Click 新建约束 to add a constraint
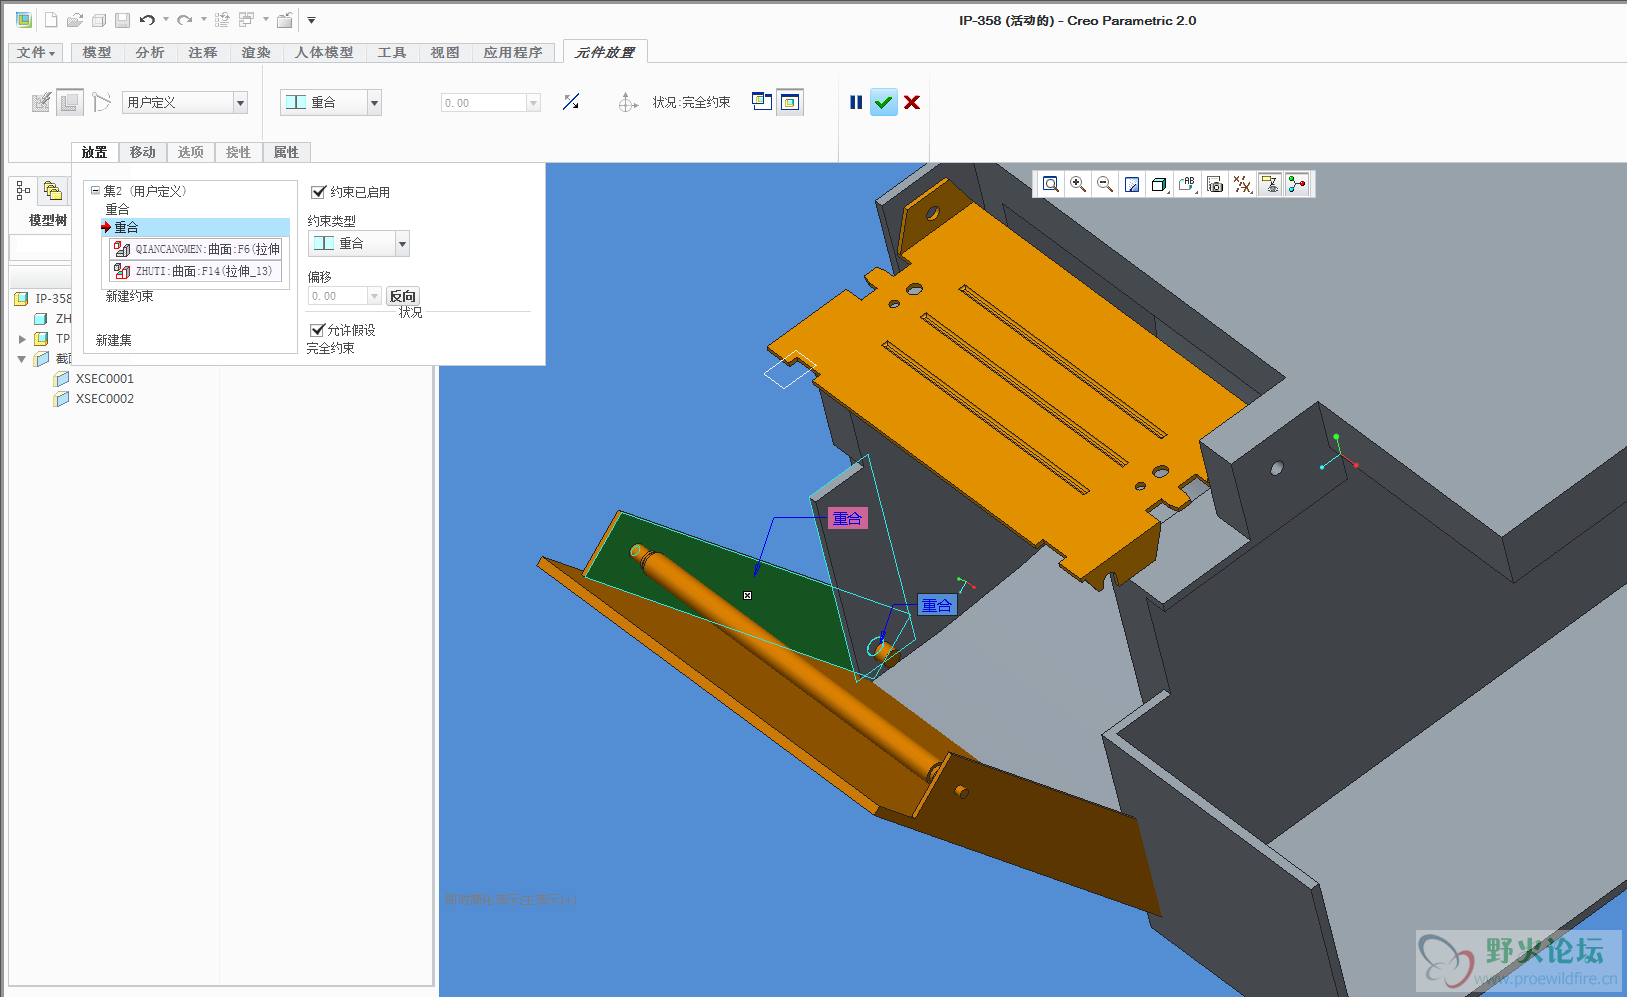1627x997 pixels. click(130, 297)
